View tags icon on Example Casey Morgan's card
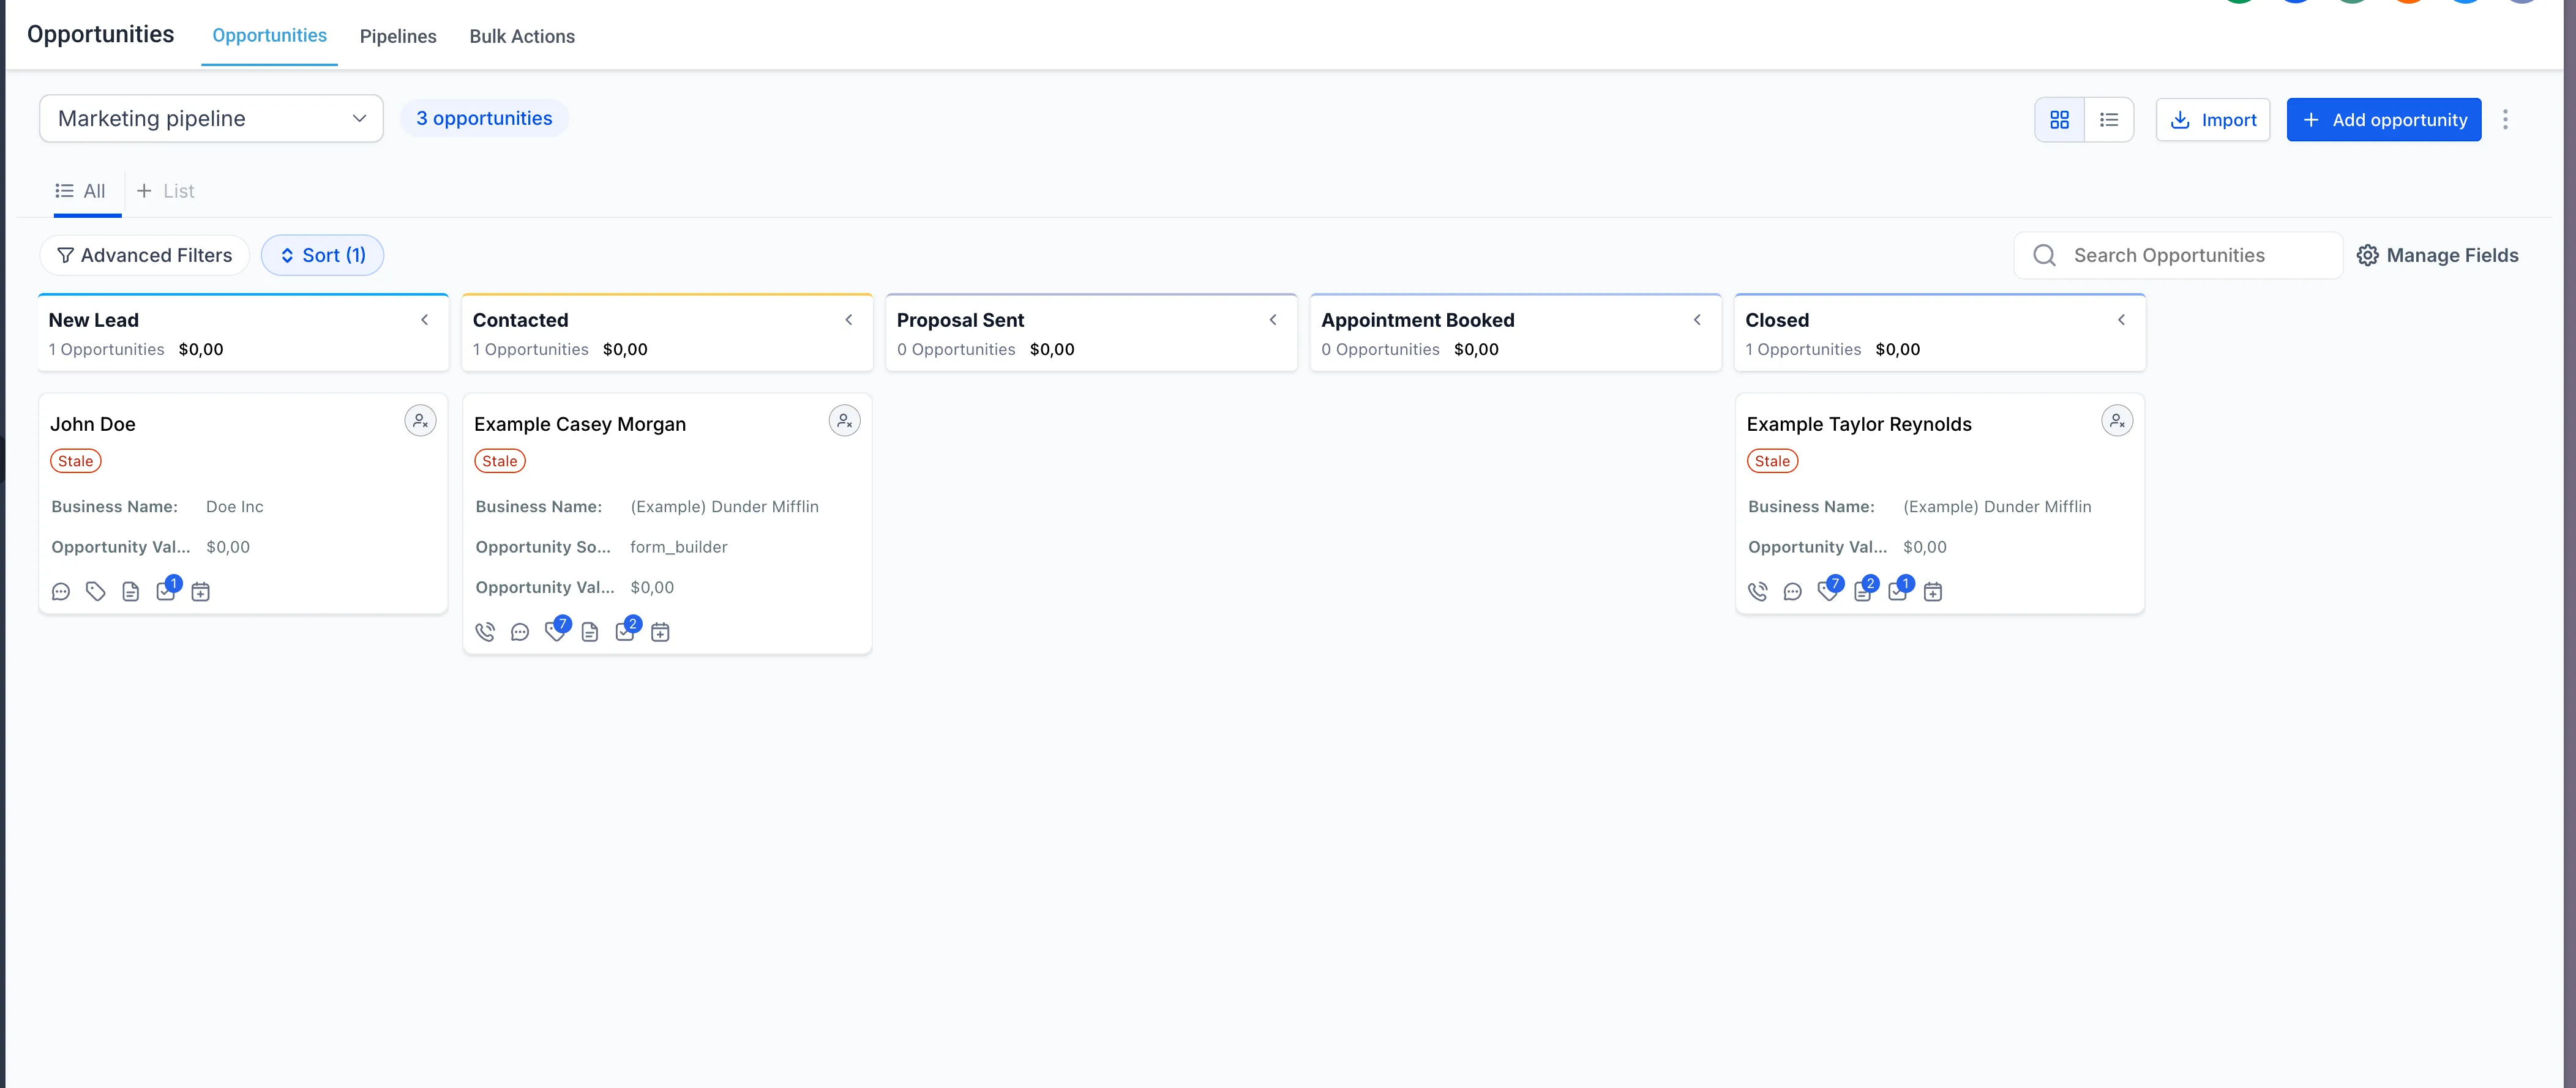2576x1088 pixels. tap(554, 631)
